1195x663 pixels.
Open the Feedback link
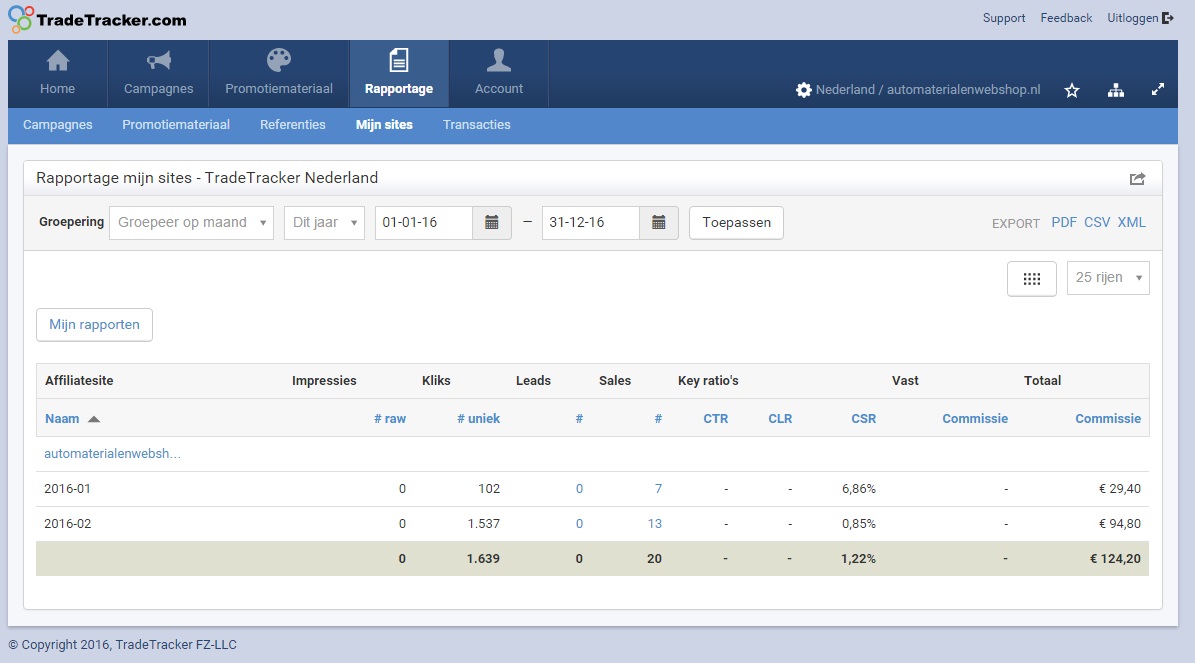point(1066,18)
